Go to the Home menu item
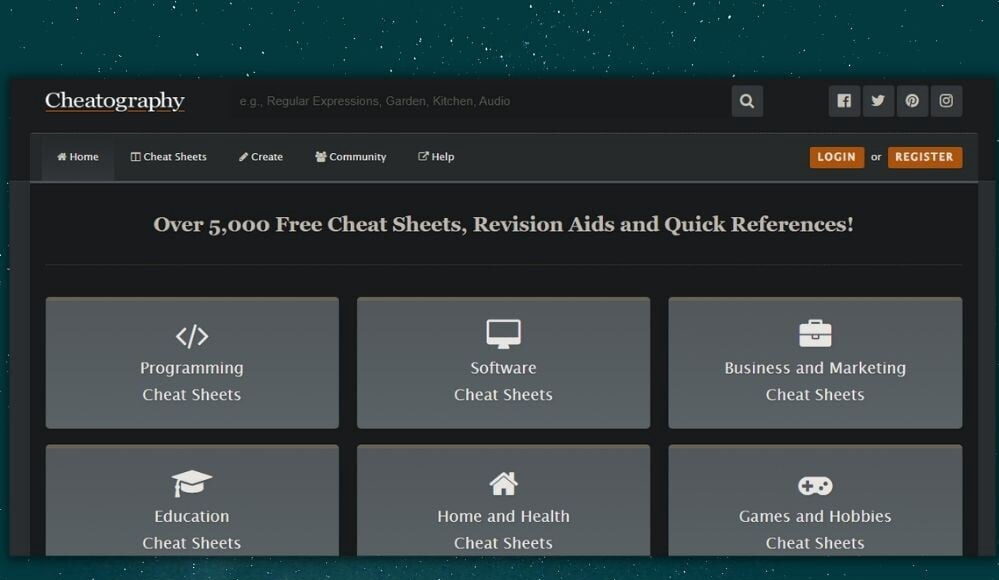Viewport: 999px width, 580px height. coord(78,157)
